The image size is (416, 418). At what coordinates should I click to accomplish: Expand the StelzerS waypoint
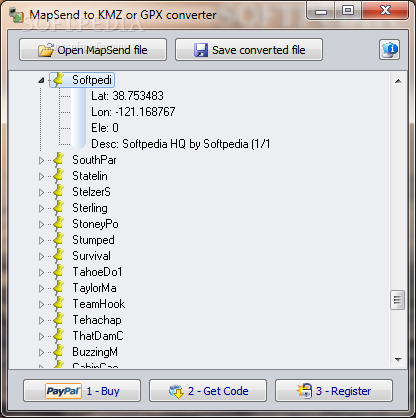[x=41, y=192]
